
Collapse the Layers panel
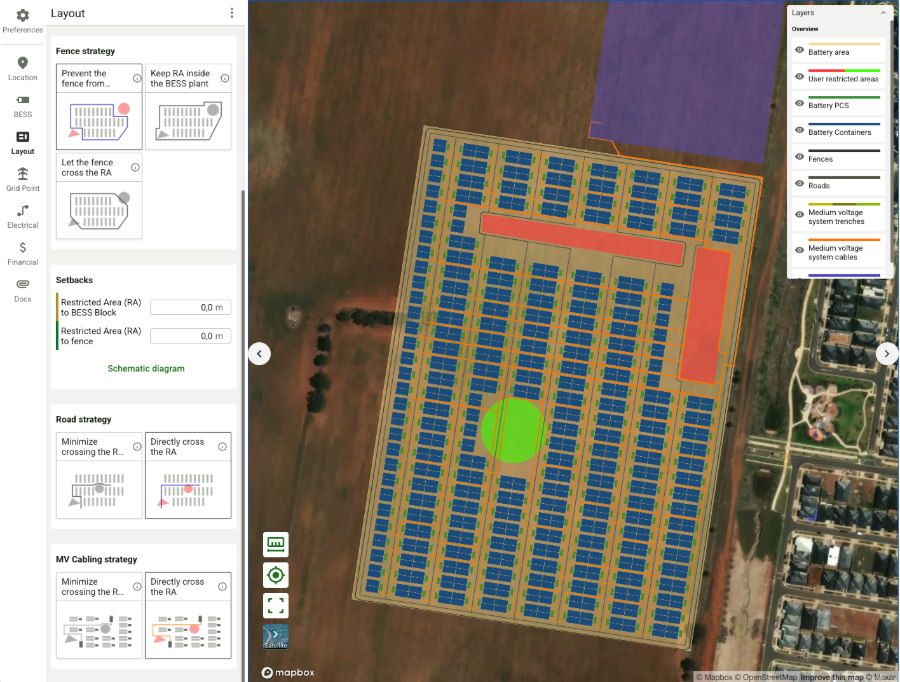click(883, 13)
